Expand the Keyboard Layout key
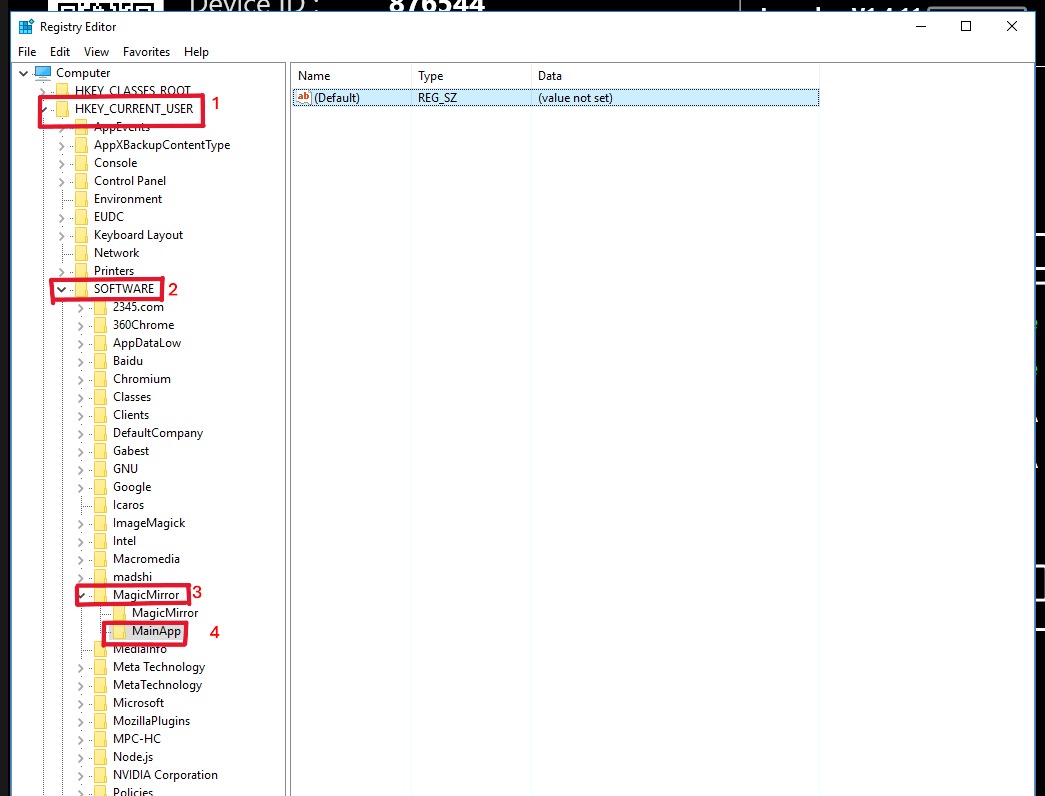 (62, 235)
